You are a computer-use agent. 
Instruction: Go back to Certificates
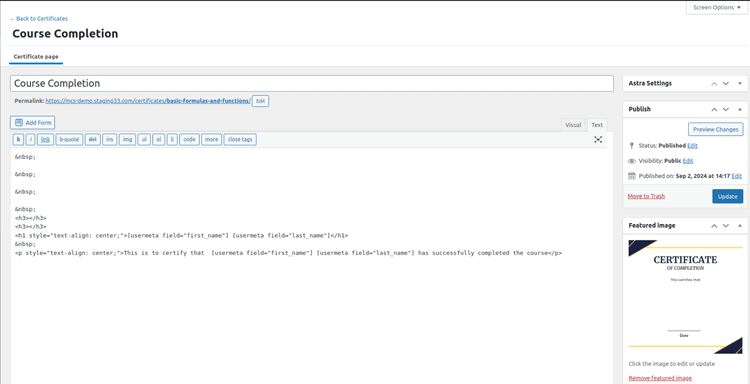[x=38, y=19]
